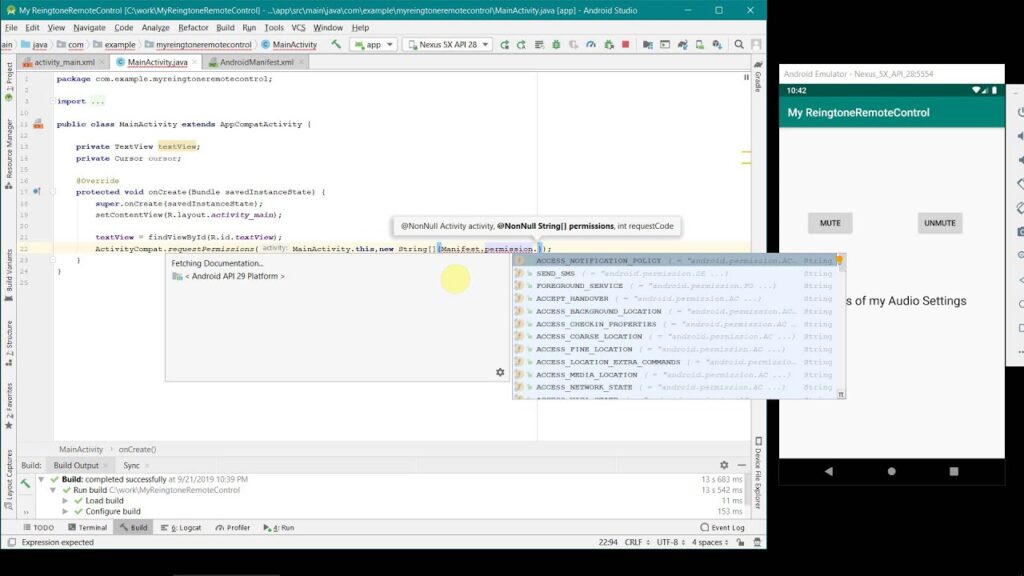
Task: Open the Terminal tool window
Action: point(88,528)
